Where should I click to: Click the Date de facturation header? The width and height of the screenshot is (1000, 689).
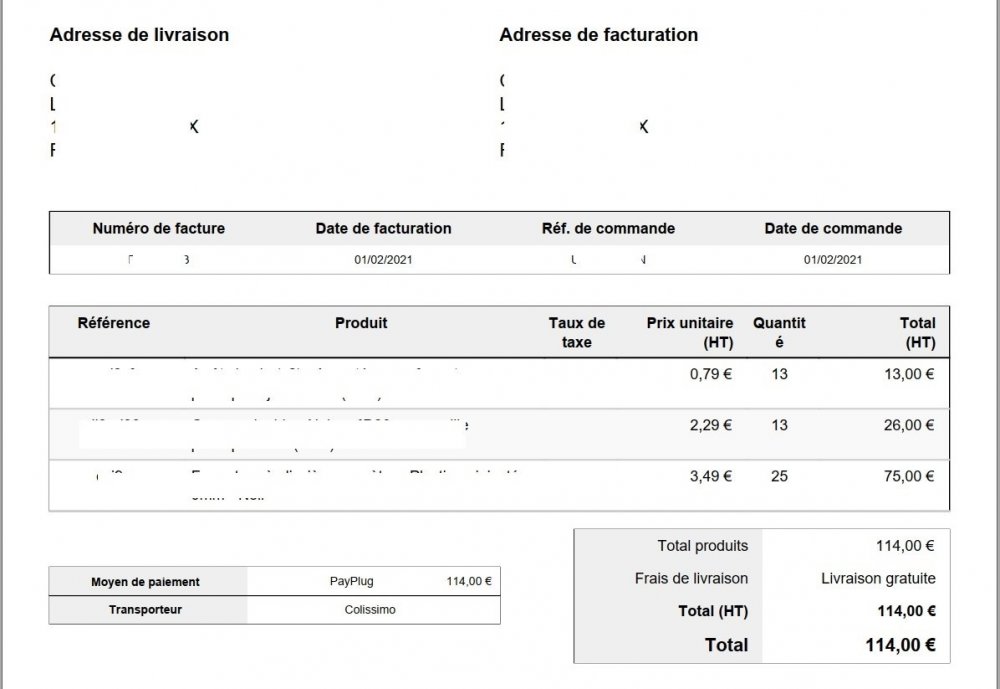pos(383,228)
